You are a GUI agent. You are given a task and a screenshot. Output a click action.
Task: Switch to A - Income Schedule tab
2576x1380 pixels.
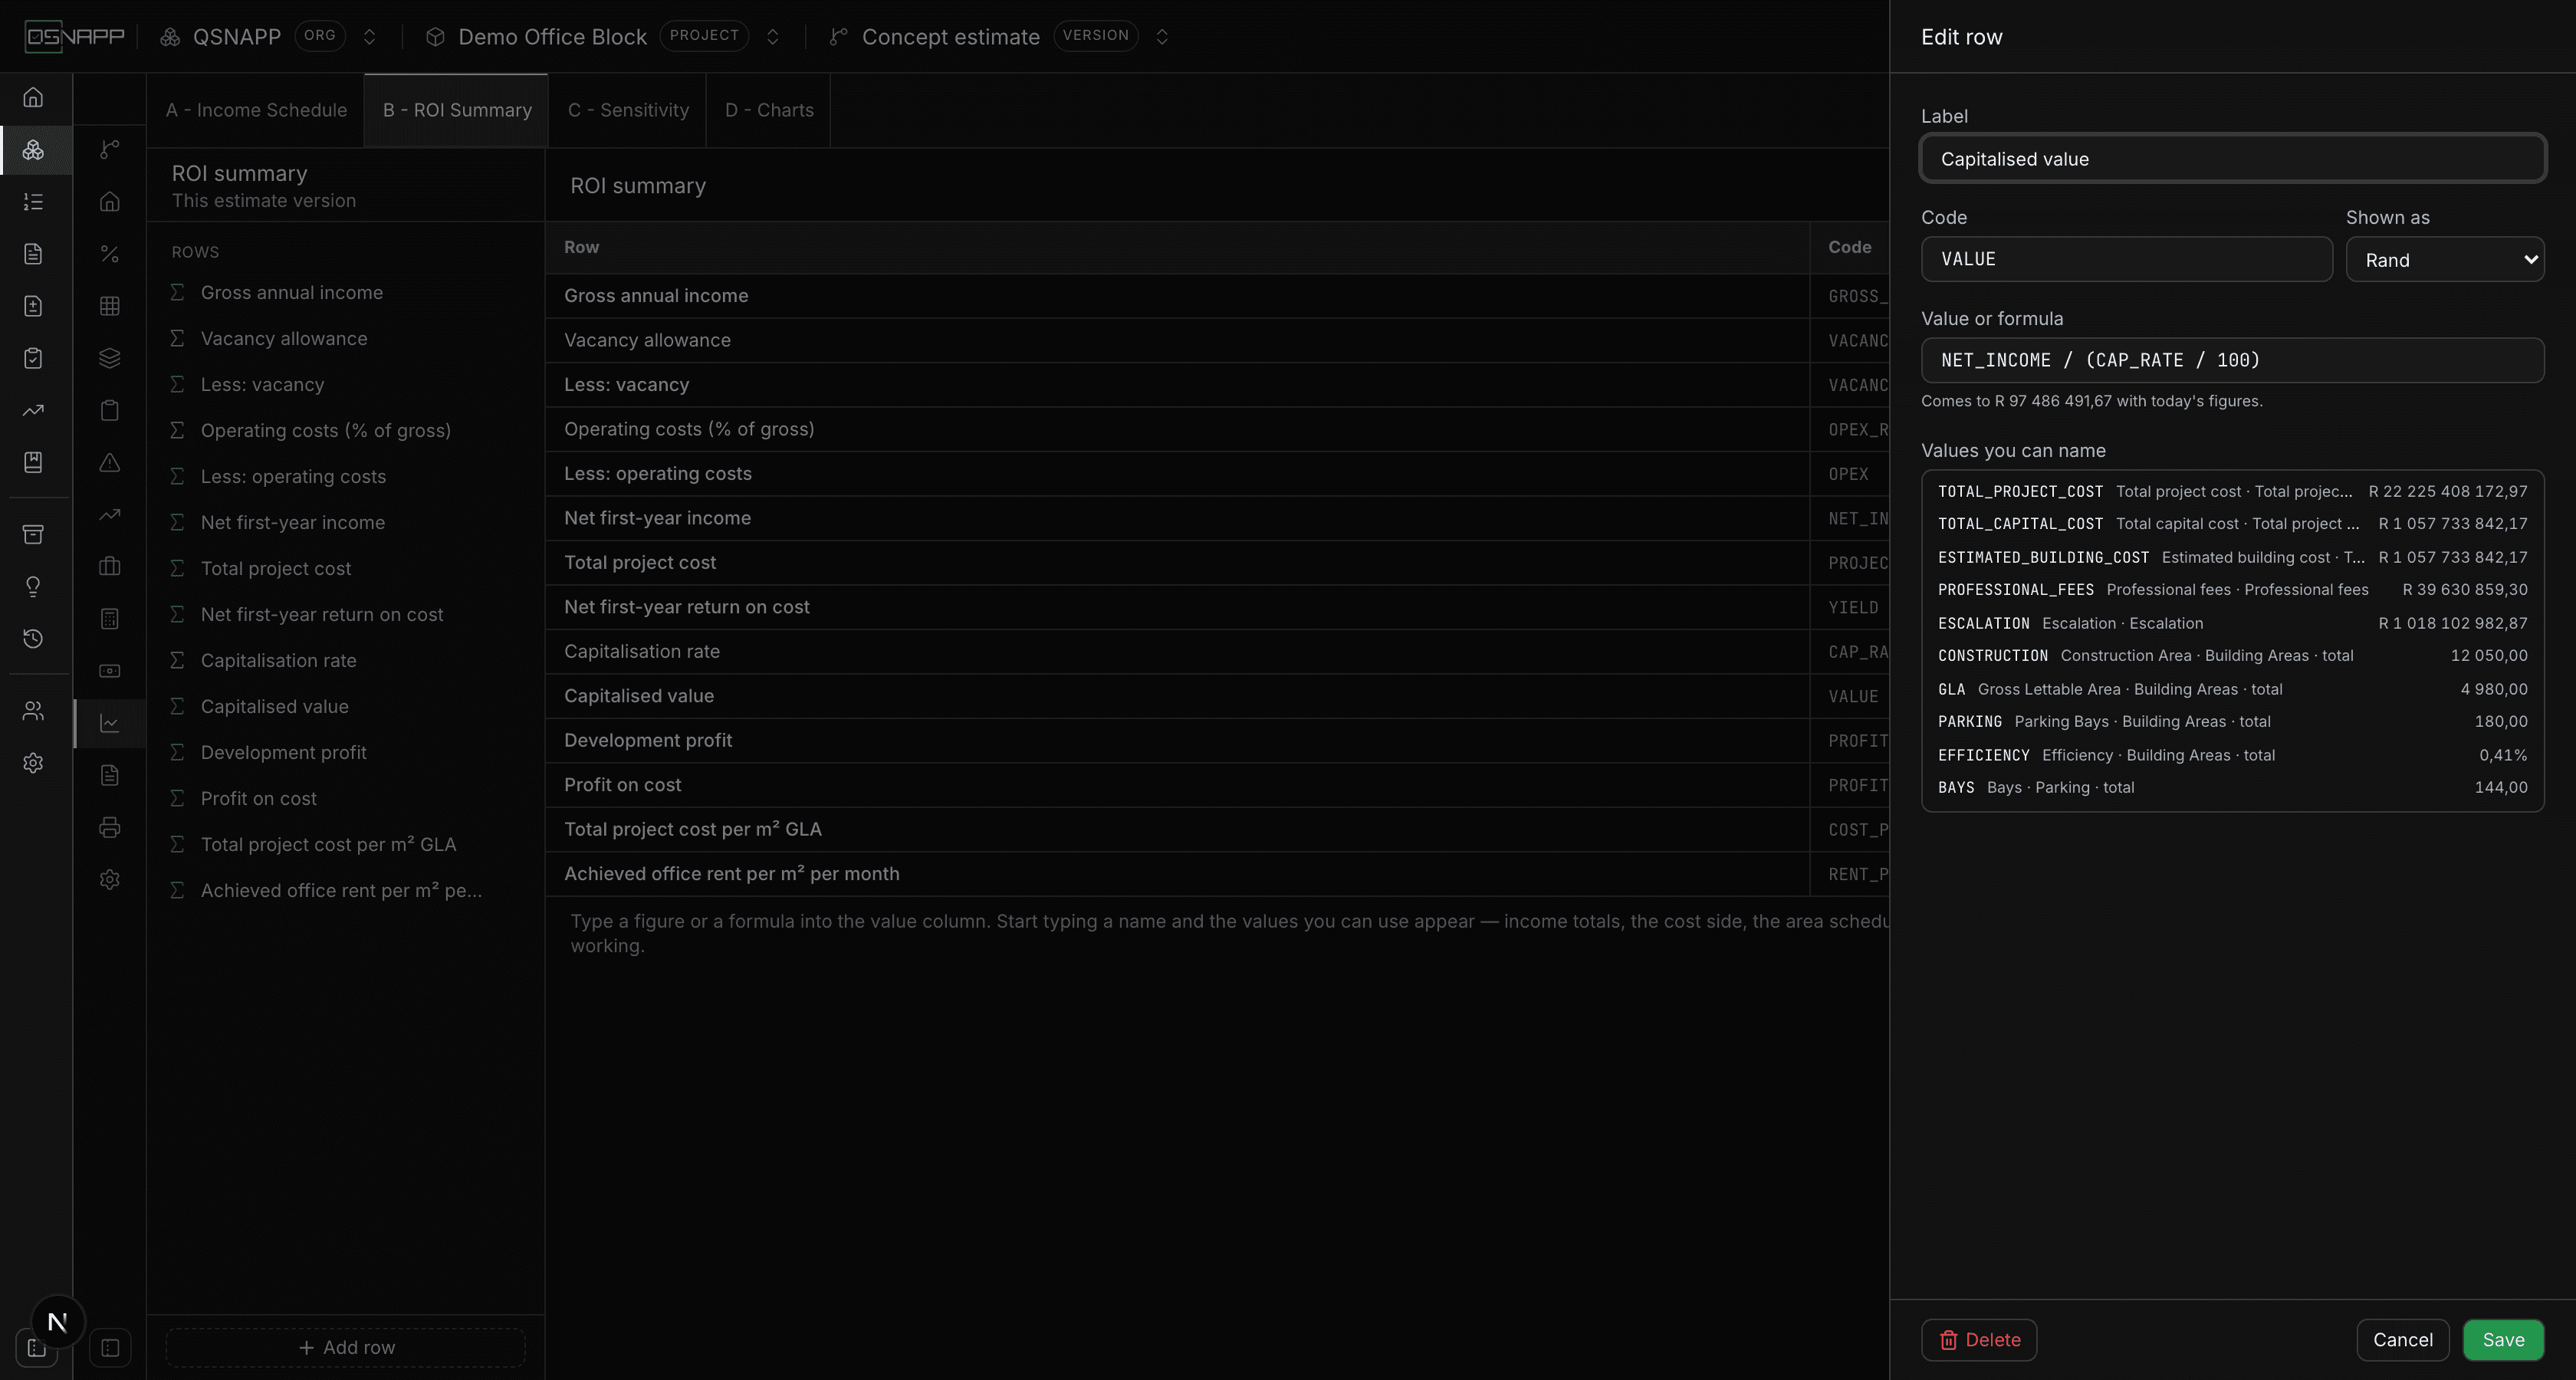click(256, 110)
